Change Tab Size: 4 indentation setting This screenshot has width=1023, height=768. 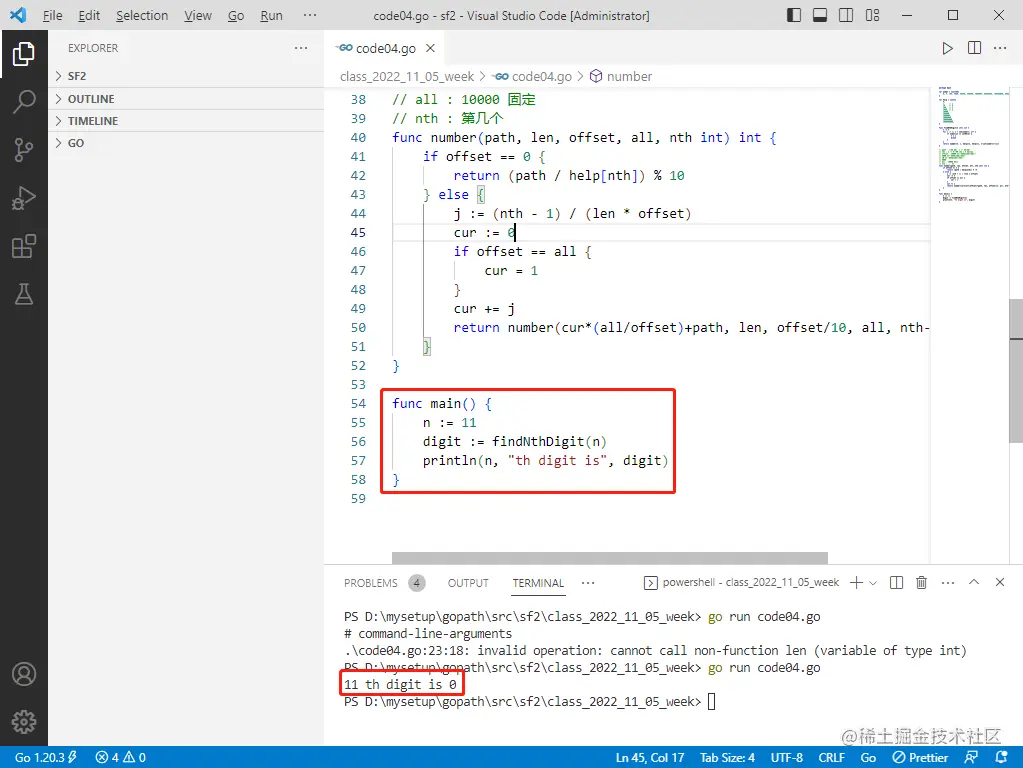point(727,758)
